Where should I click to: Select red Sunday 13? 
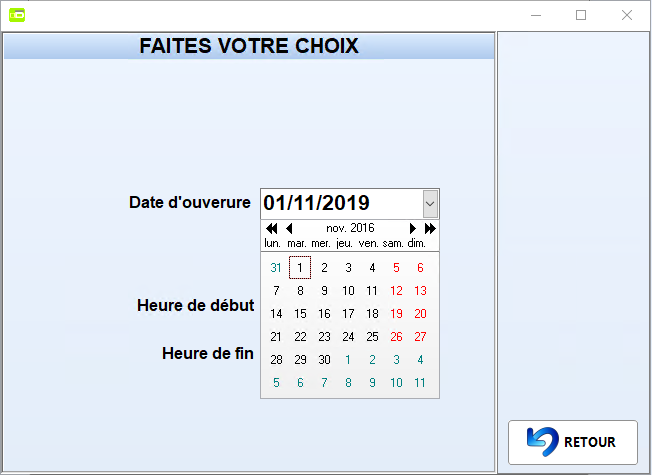pyautogui.click(x=420, y=291)
